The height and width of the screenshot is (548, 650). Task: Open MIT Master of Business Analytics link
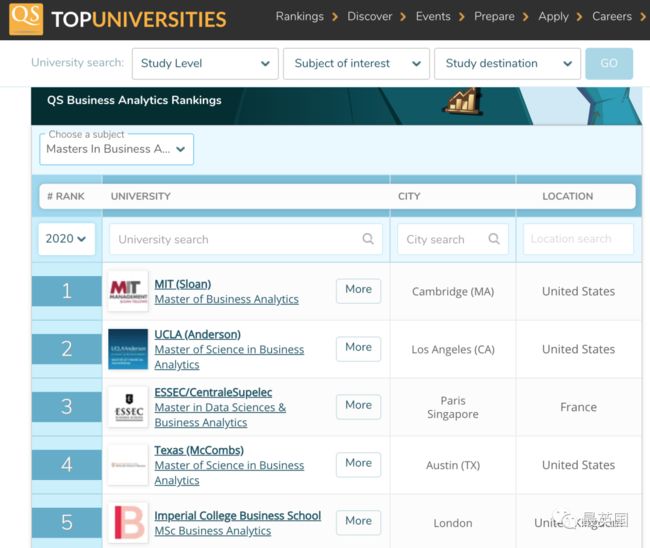pos(226,299)
